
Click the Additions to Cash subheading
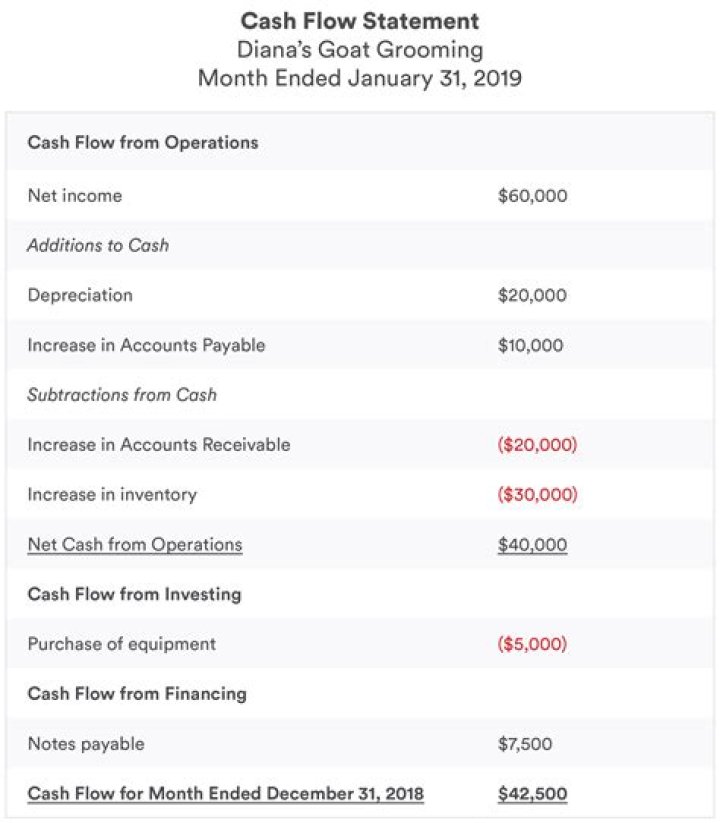click(x=98, y=245)
